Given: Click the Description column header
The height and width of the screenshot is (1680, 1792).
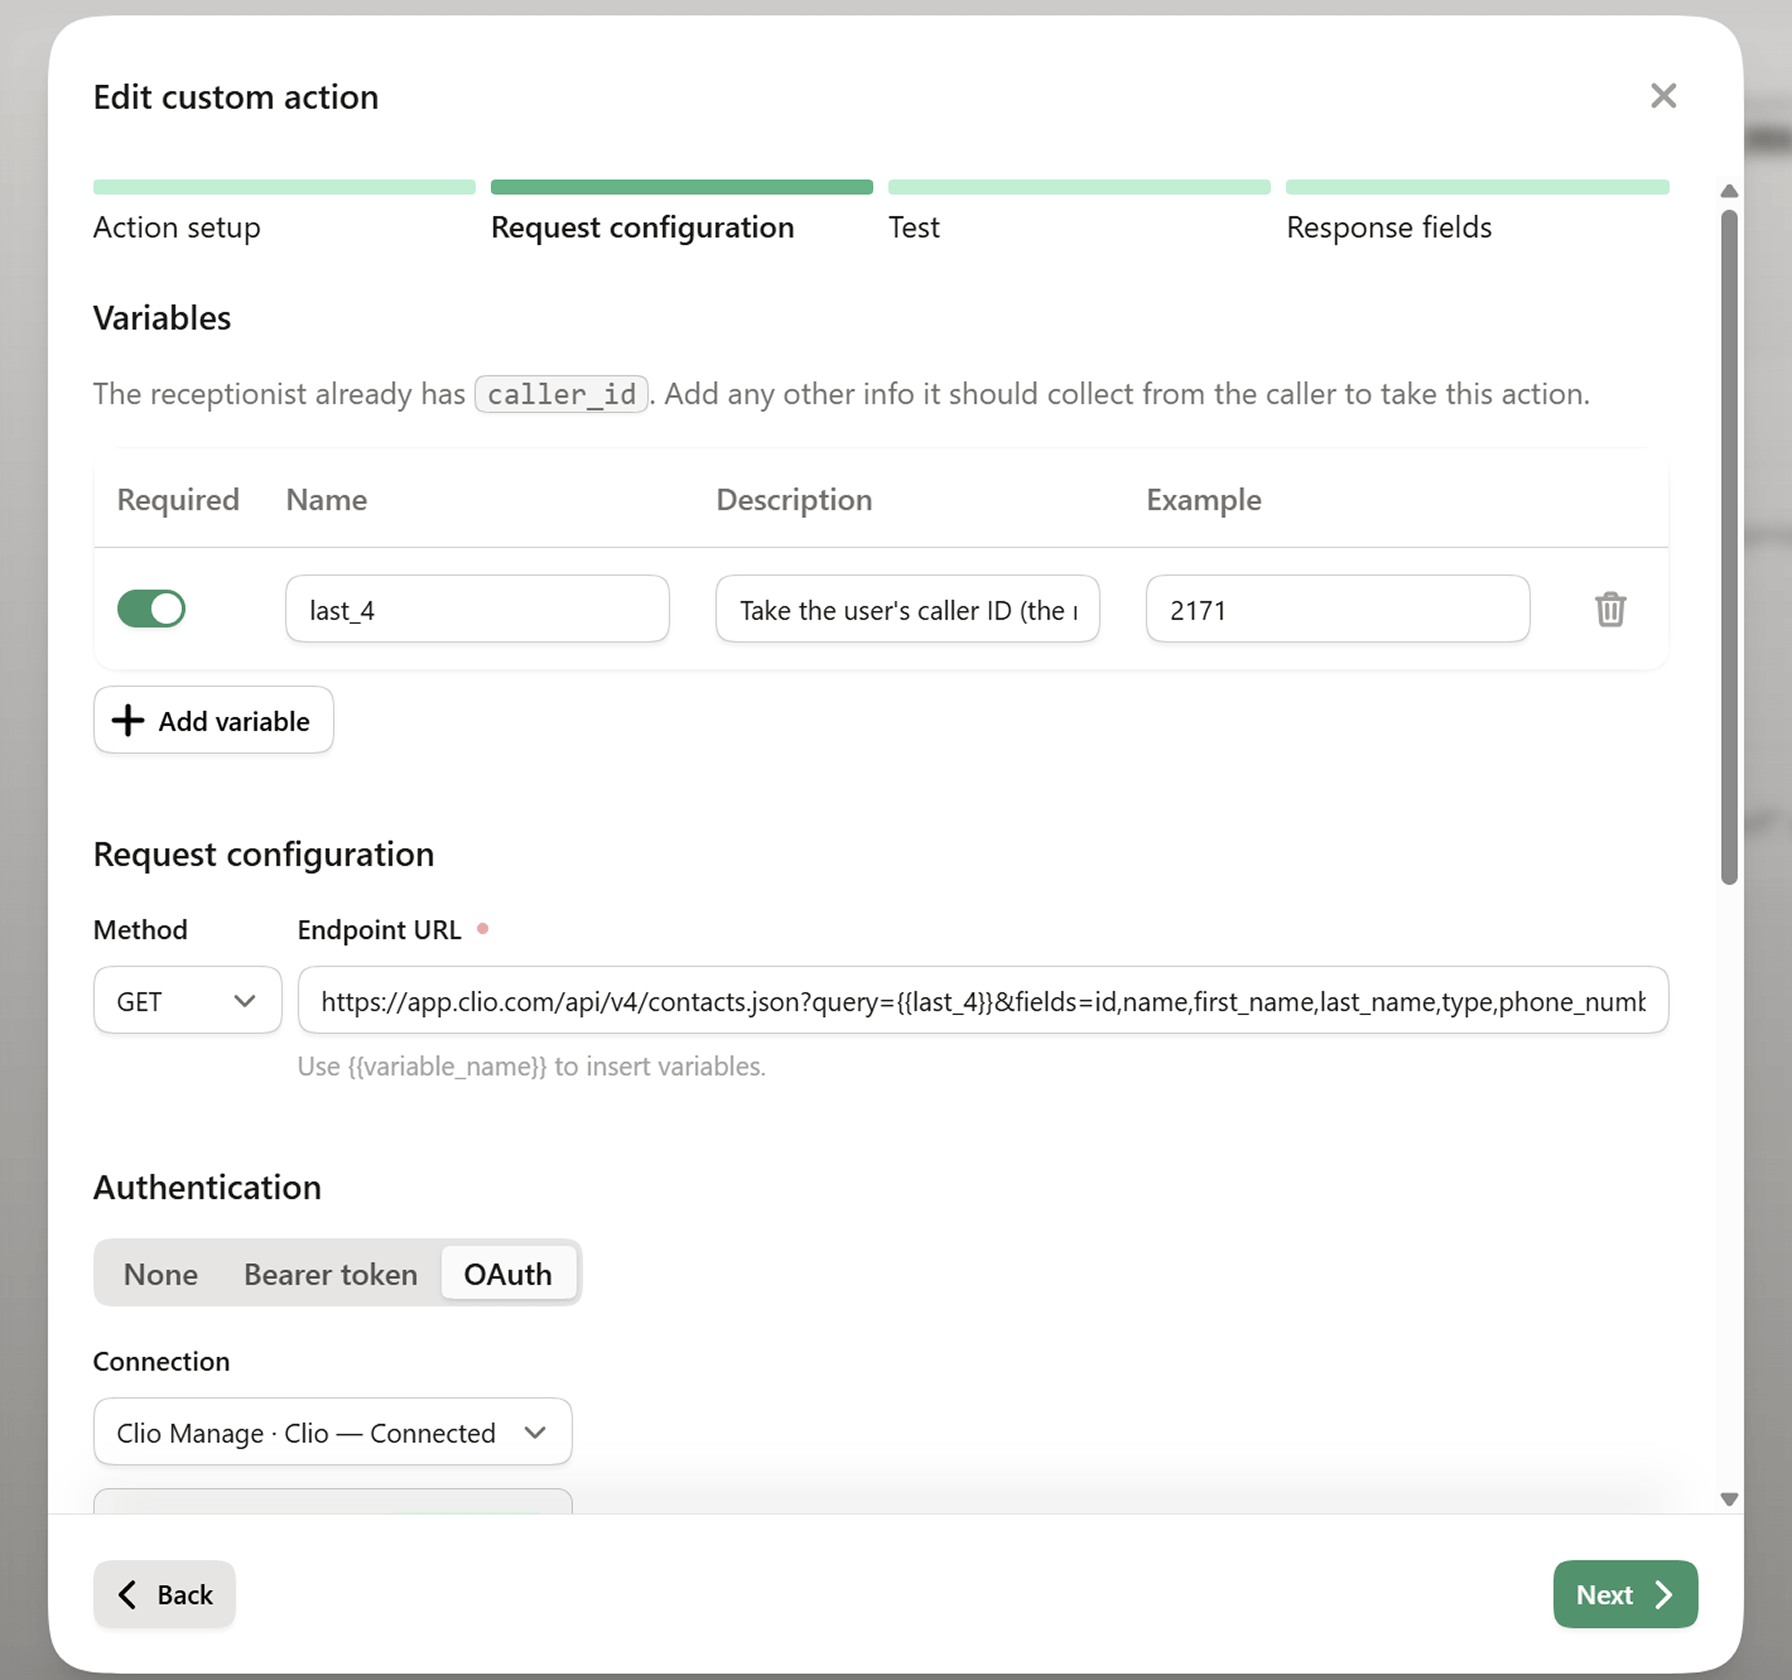Looking at the screenshot, I should (x=794, y=499).
